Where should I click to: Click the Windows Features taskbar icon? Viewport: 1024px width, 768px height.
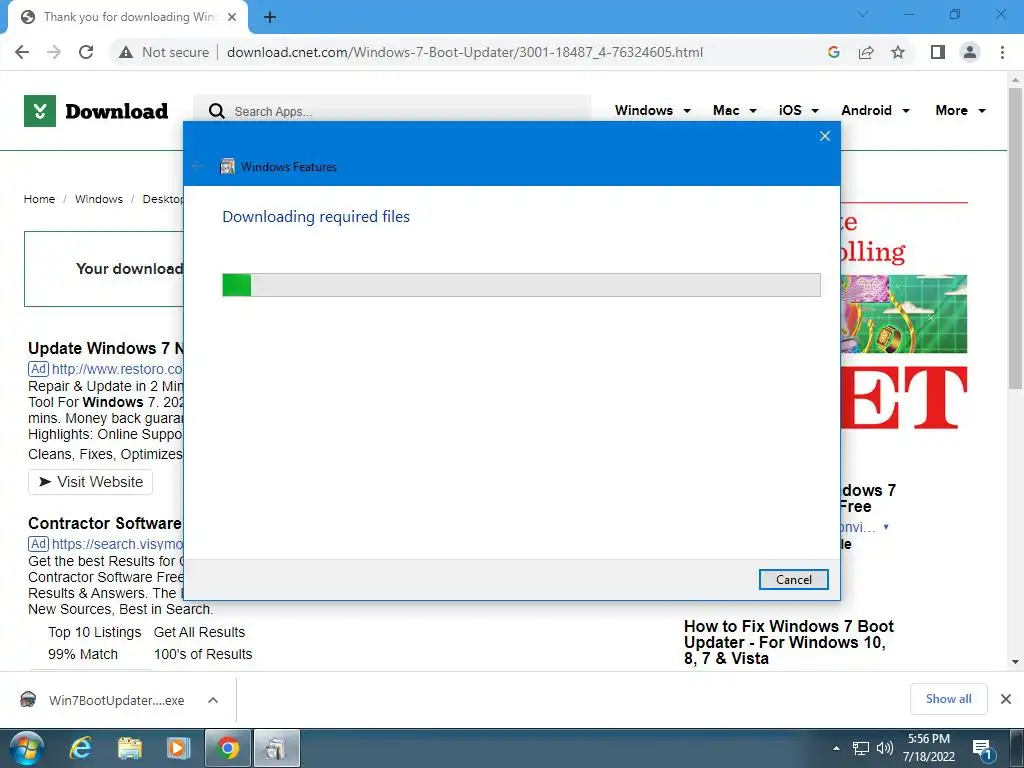click(276, 748)
